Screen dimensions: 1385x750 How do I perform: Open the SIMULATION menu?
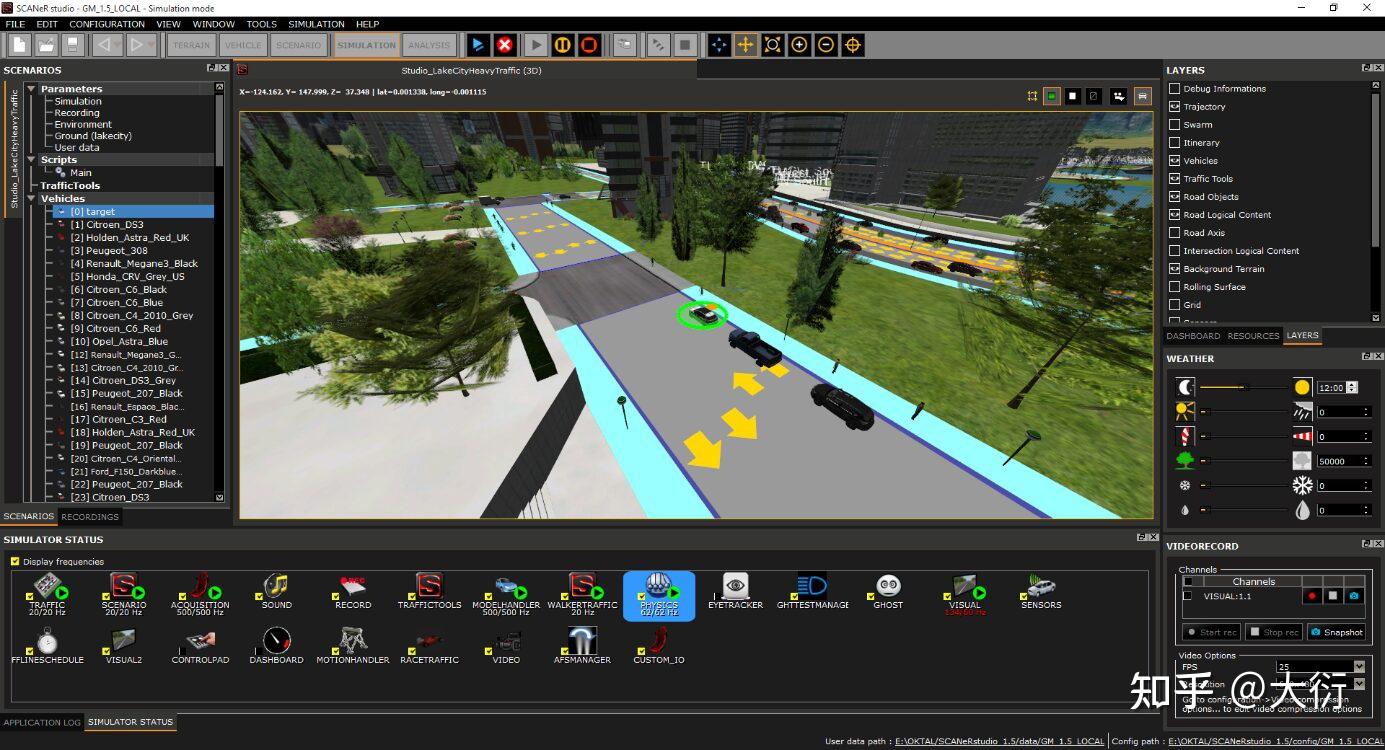(x=316, y=24)
